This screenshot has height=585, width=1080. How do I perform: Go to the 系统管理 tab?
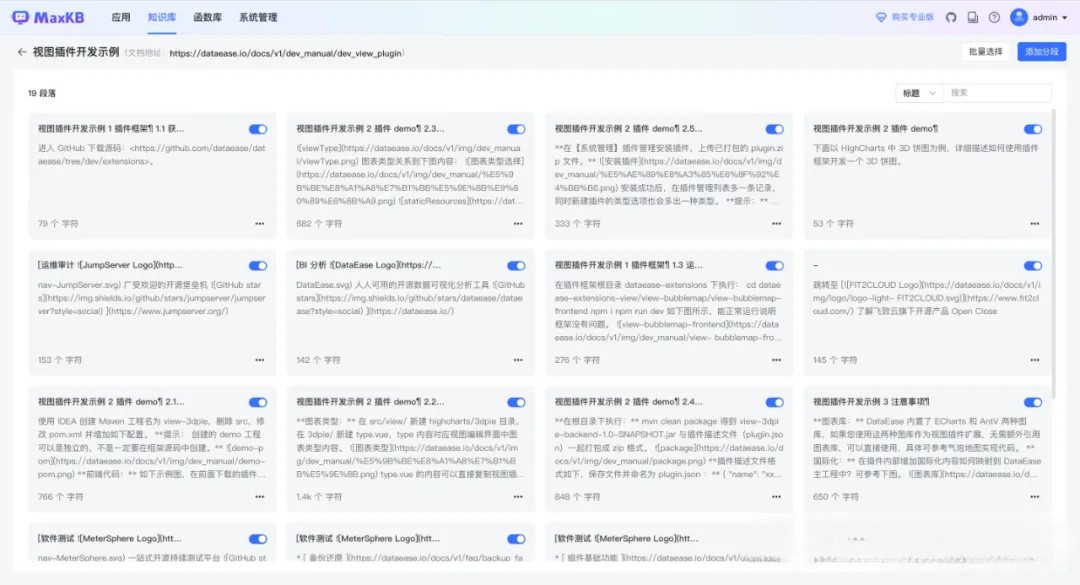258,17
